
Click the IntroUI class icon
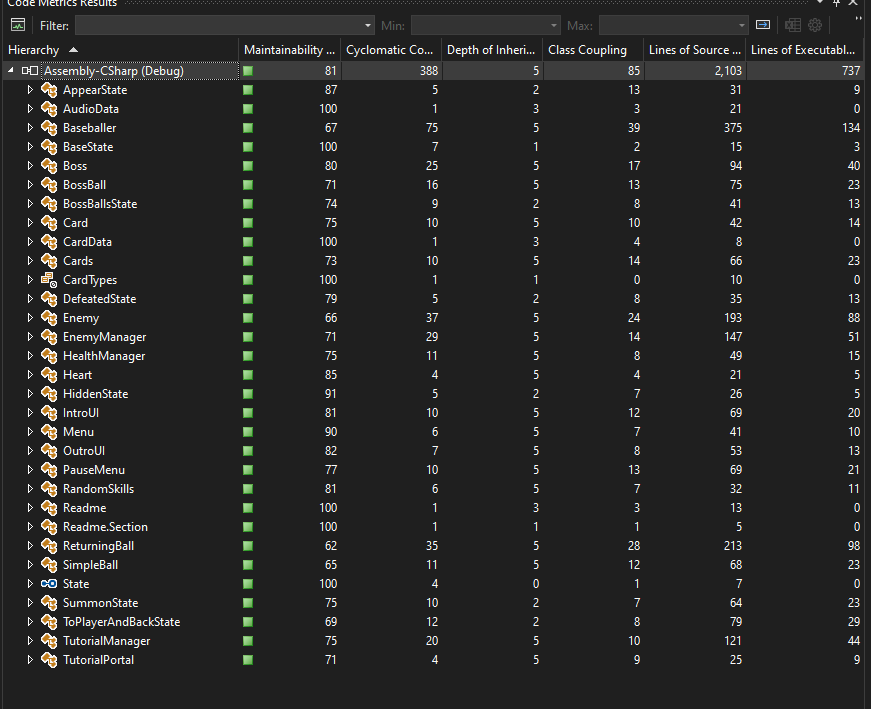[49, 413]
